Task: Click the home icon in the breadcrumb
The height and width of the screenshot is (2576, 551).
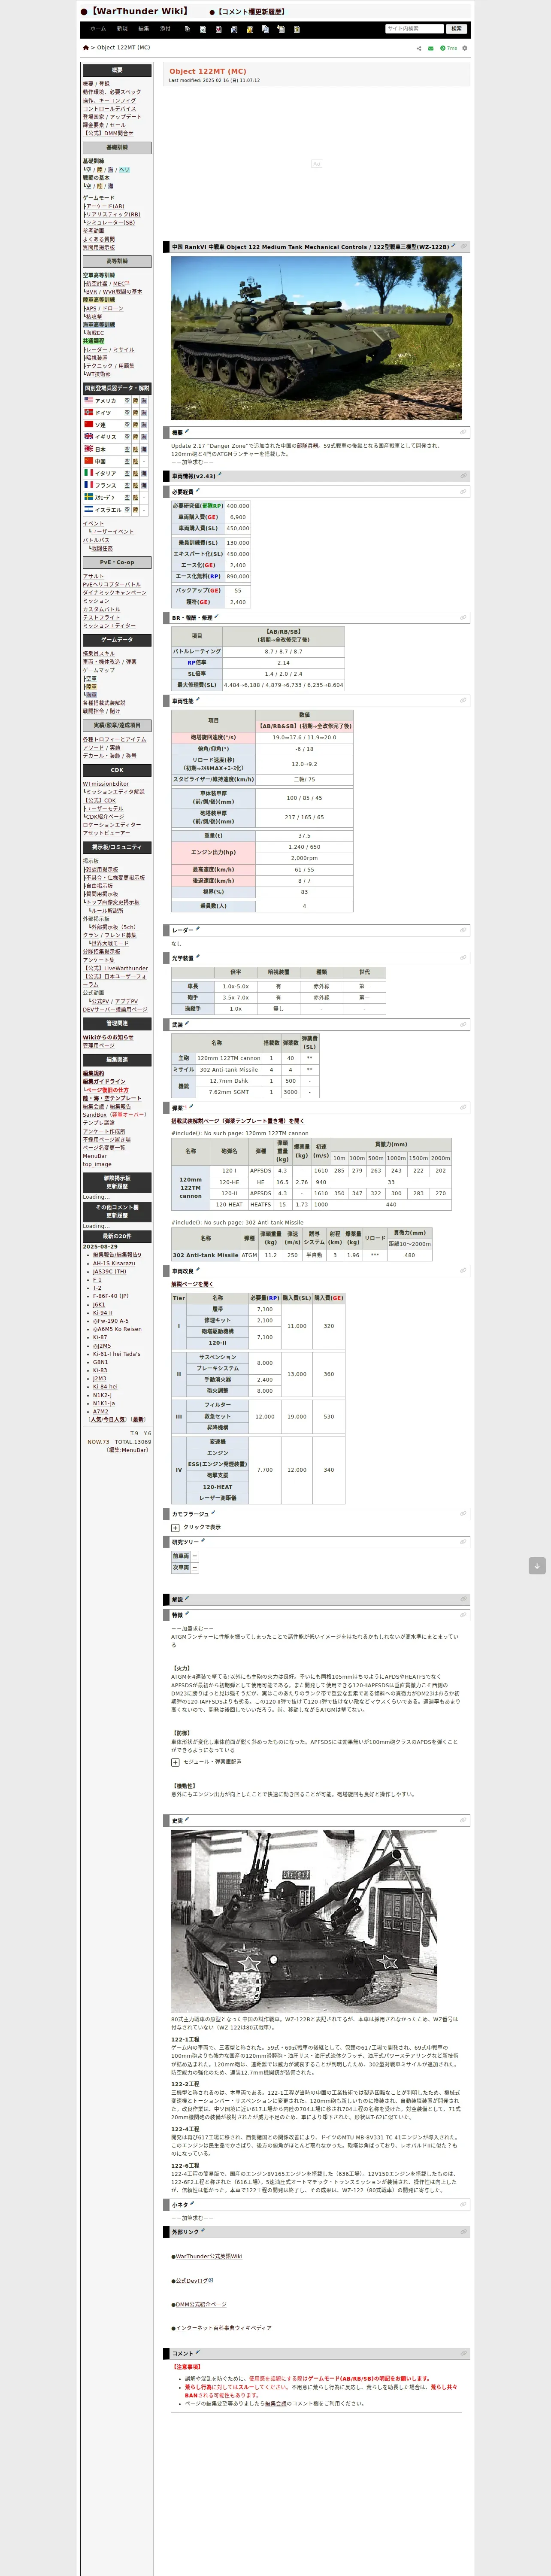Action: coord(85,47)
